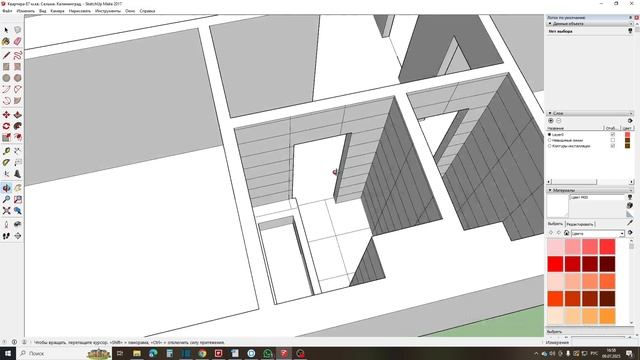Screen dimensions: 640x360
Task: Activate the Paint Bucket tool
Action: pos(6,41)
